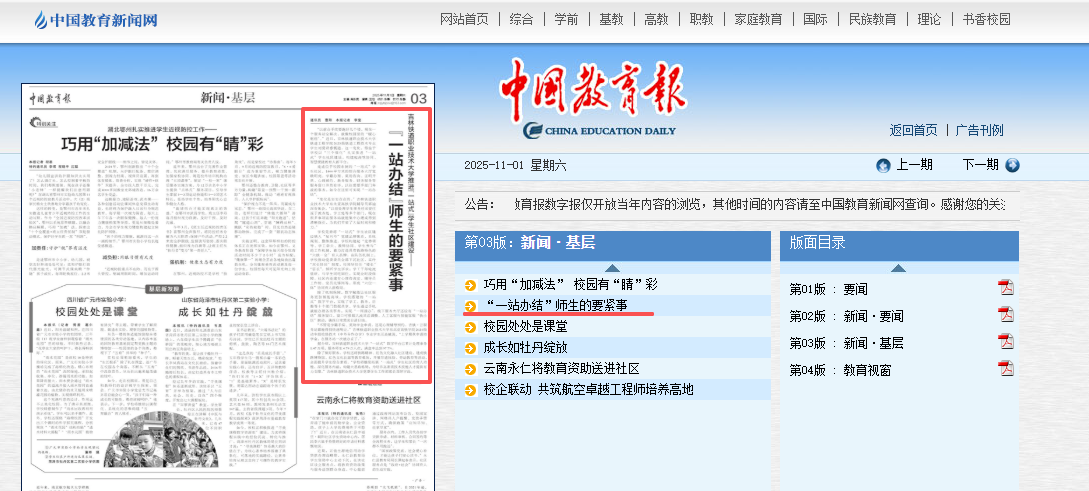Click the right arrow icon beside 下一期
The height and width of the screenshot is (491, 1089).
1012,166
